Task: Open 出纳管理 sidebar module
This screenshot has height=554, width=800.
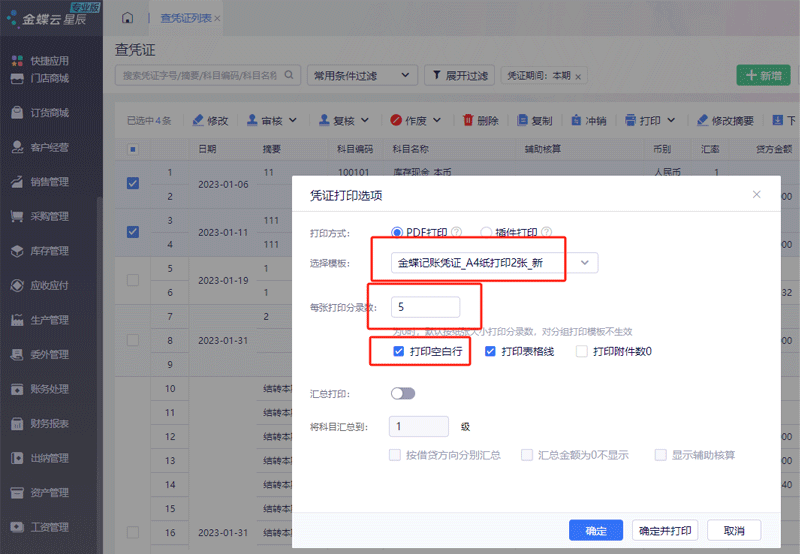Action: pos(40,458)
